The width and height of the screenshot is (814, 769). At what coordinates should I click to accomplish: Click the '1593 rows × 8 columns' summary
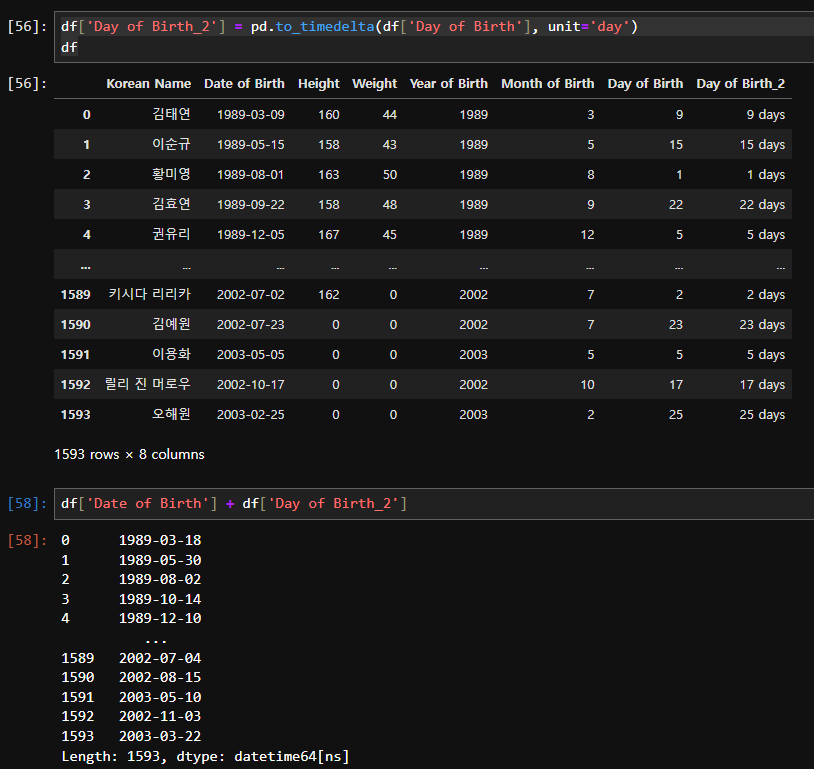coord(129,454)
